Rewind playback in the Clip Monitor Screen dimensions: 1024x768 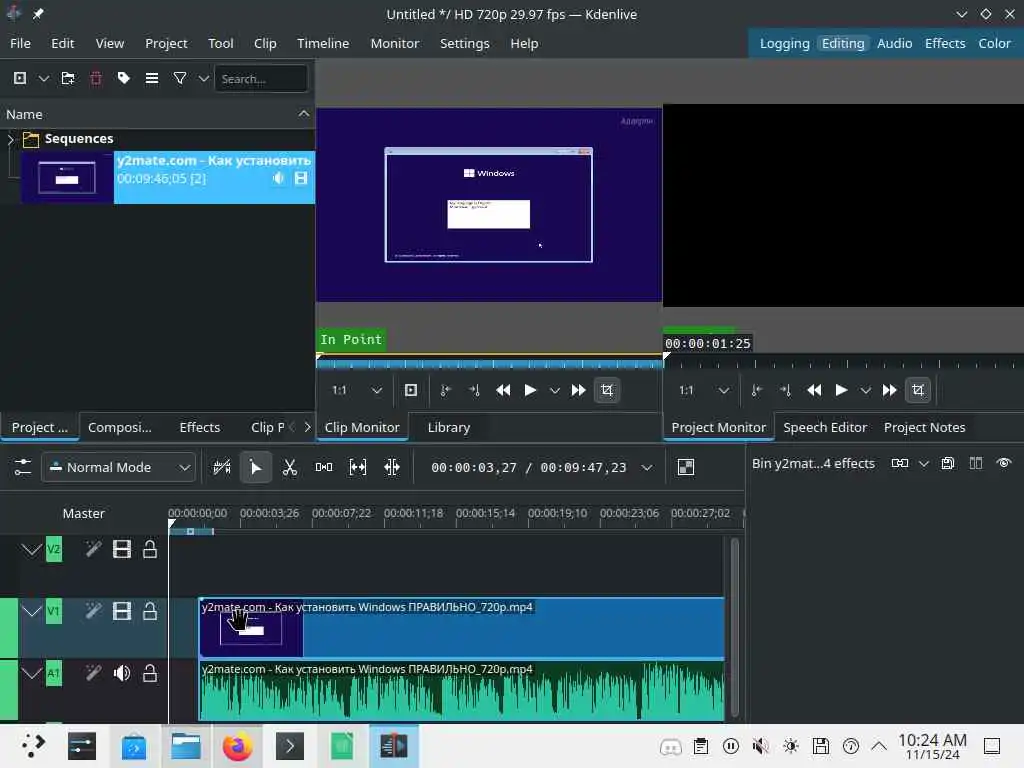(503, 391)
